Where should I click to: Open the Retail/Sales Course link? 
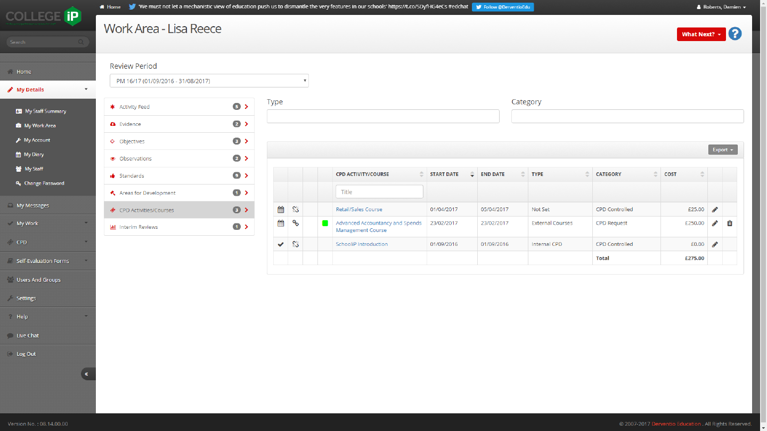pyautogui.click(x=359, y=209)
